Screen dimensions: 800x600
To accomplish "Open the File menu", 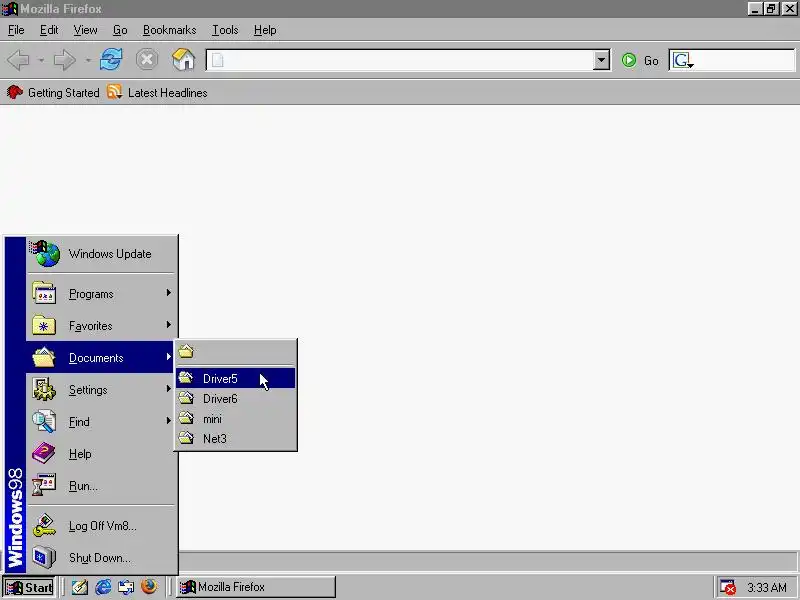I will pos(16,30).
